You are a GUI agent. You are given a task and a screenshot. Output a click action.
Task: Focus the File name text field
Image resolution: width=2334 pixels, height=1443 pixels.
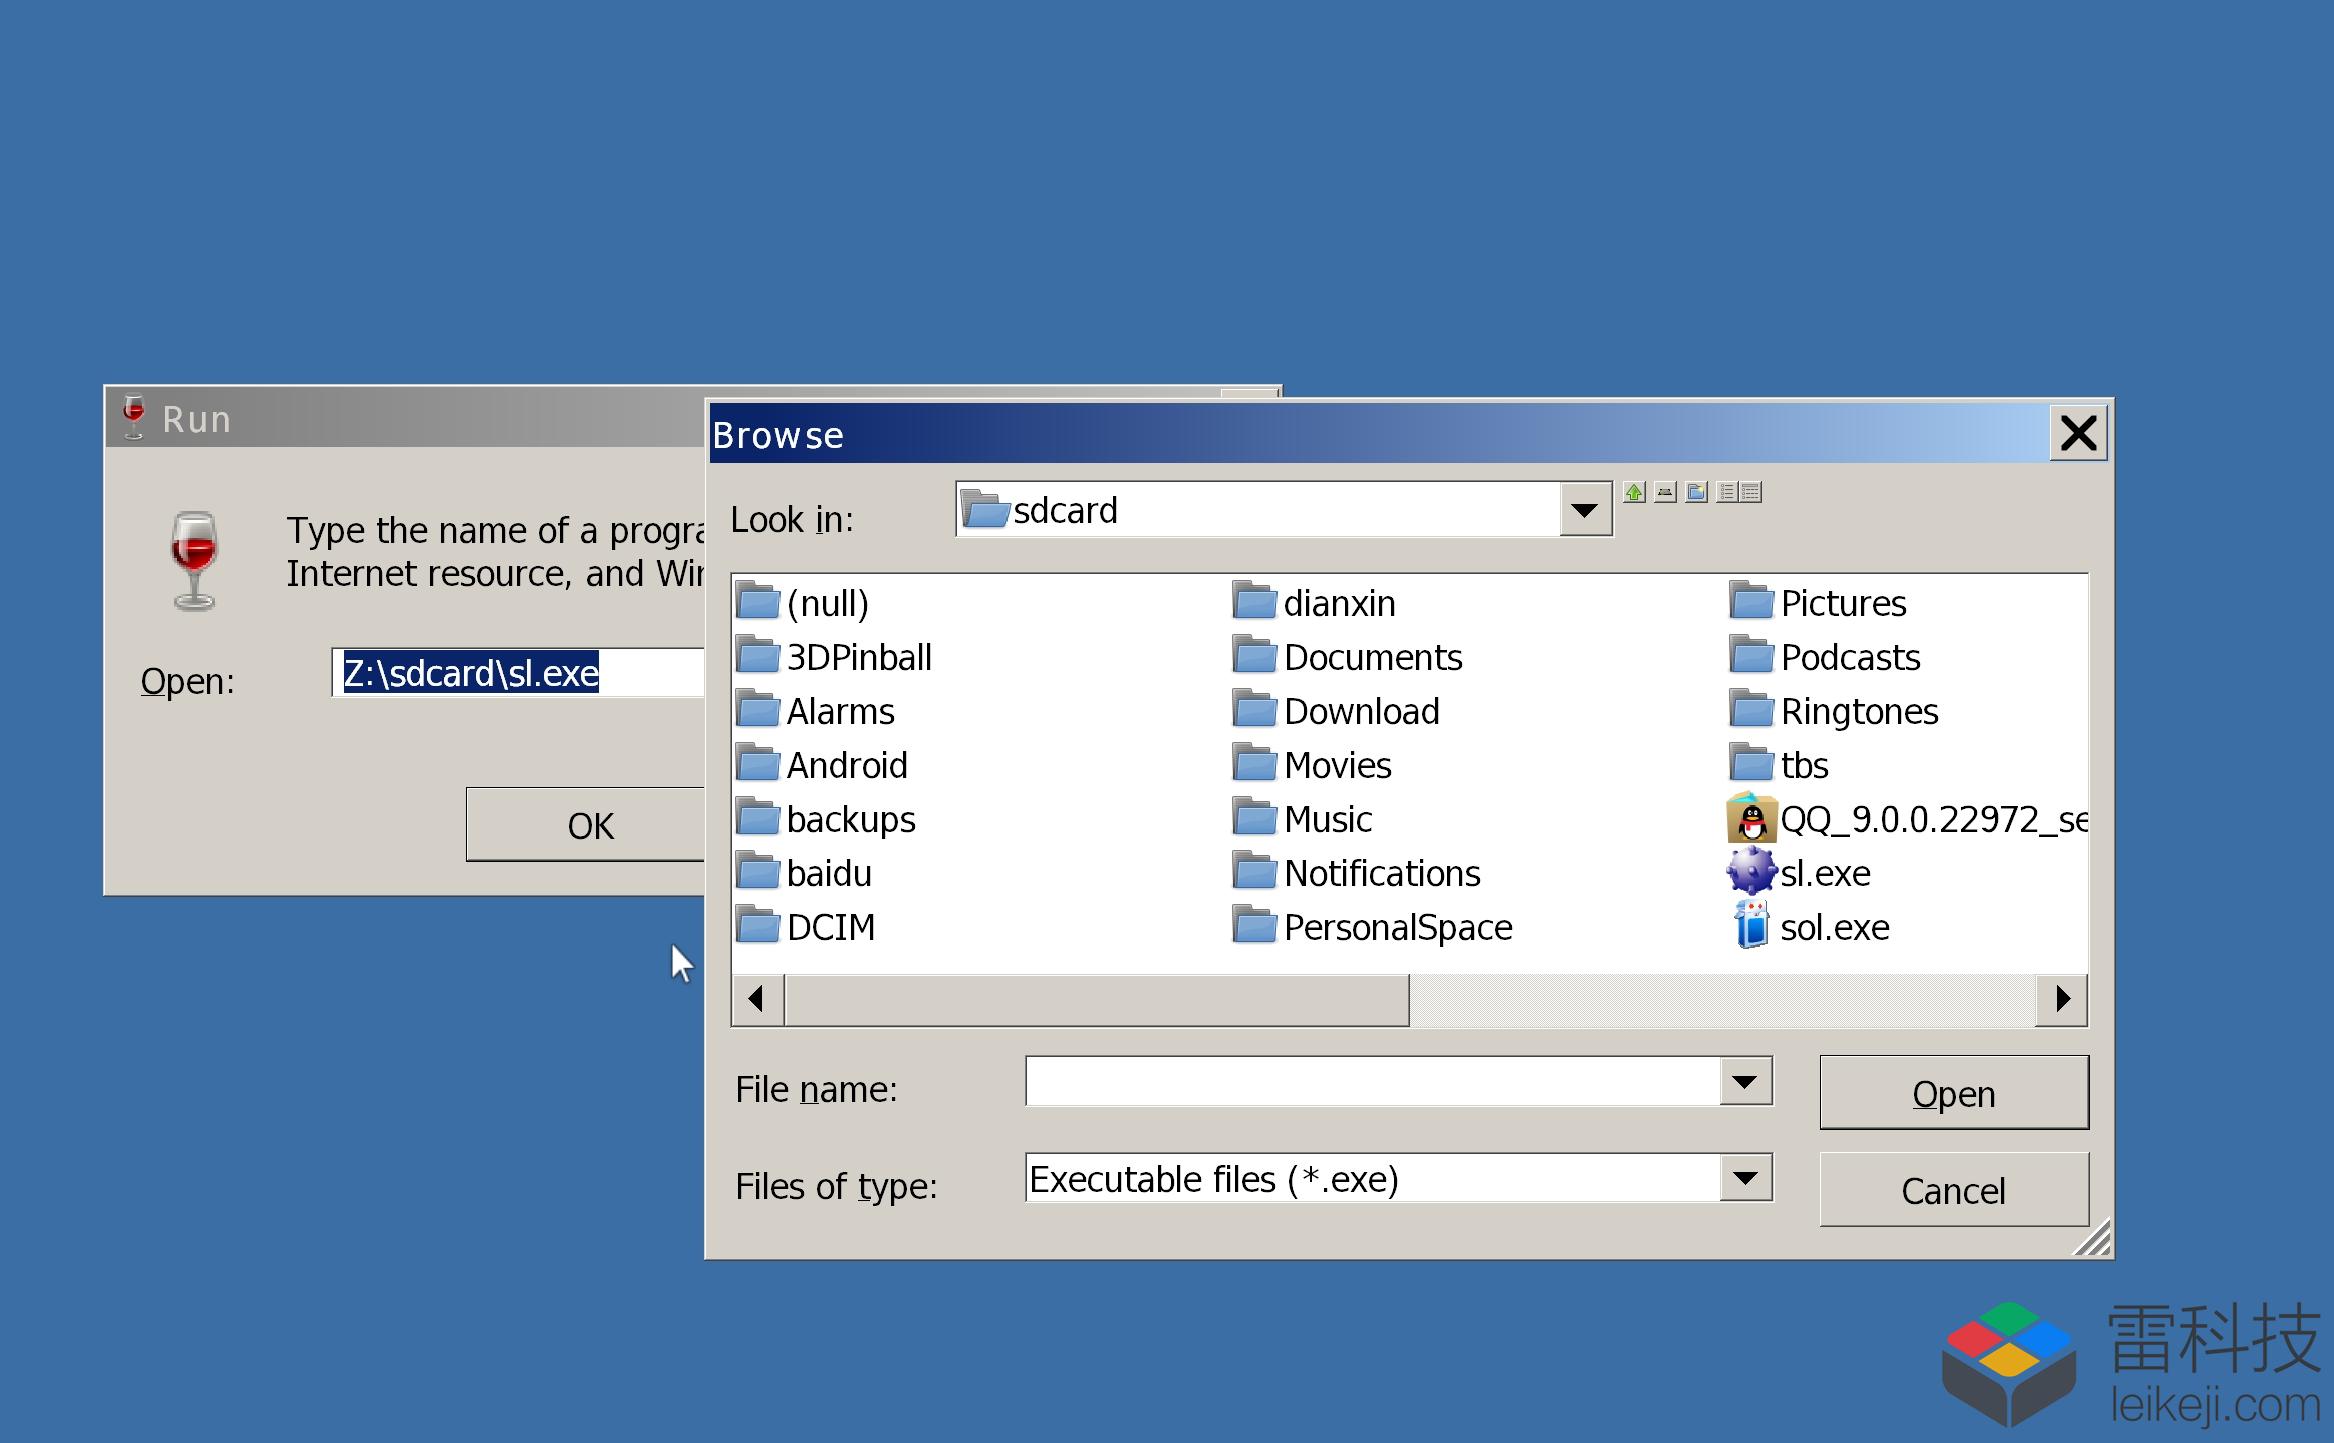(x=1373, y=1082)
